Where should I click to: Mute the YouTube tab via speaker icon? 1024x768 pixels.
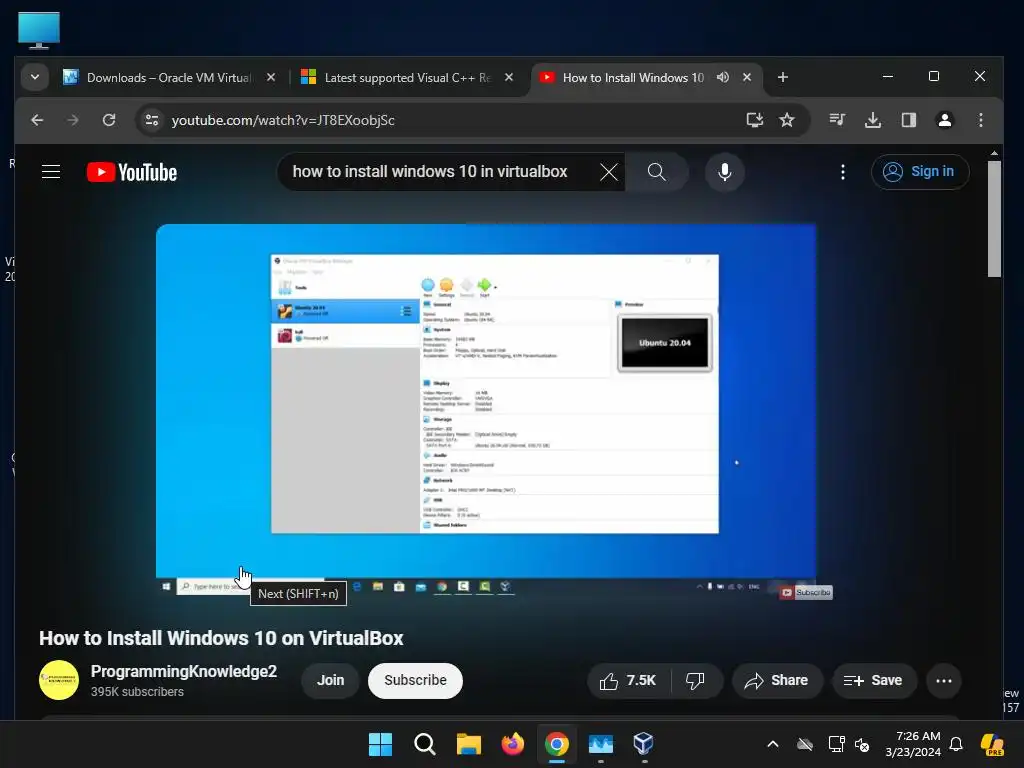pyautogui.click(x=722, y=77)
